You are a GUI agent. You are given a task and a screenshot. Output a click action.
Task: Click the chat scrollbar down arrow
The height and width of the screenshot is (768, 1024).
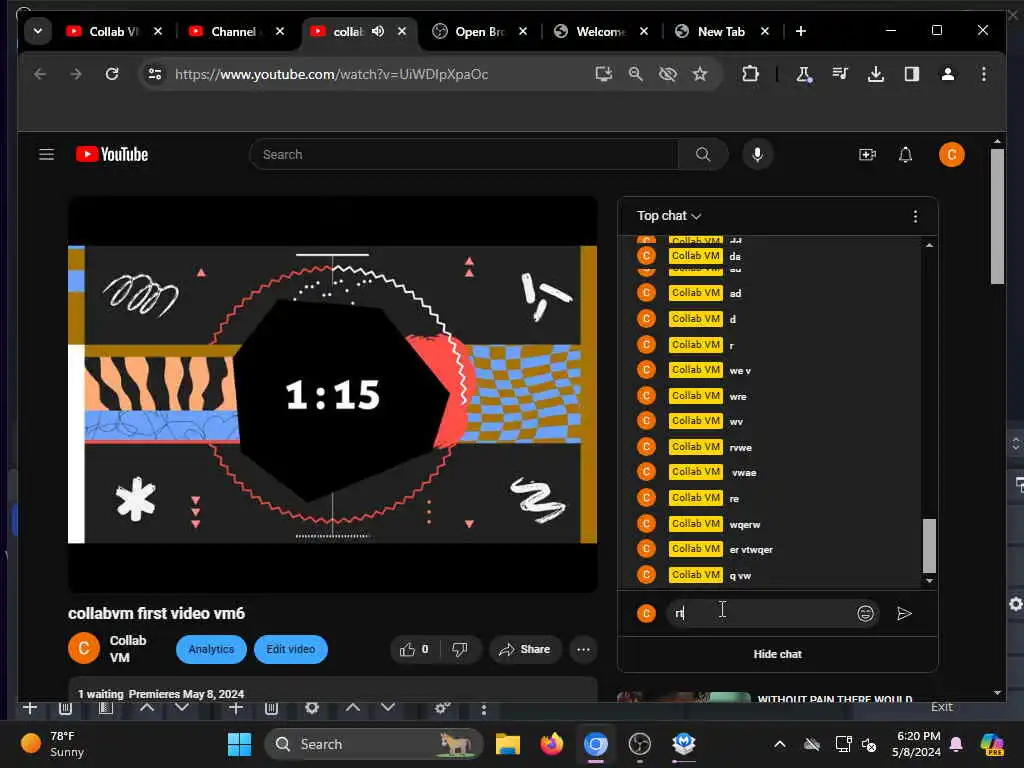point(929,581)
